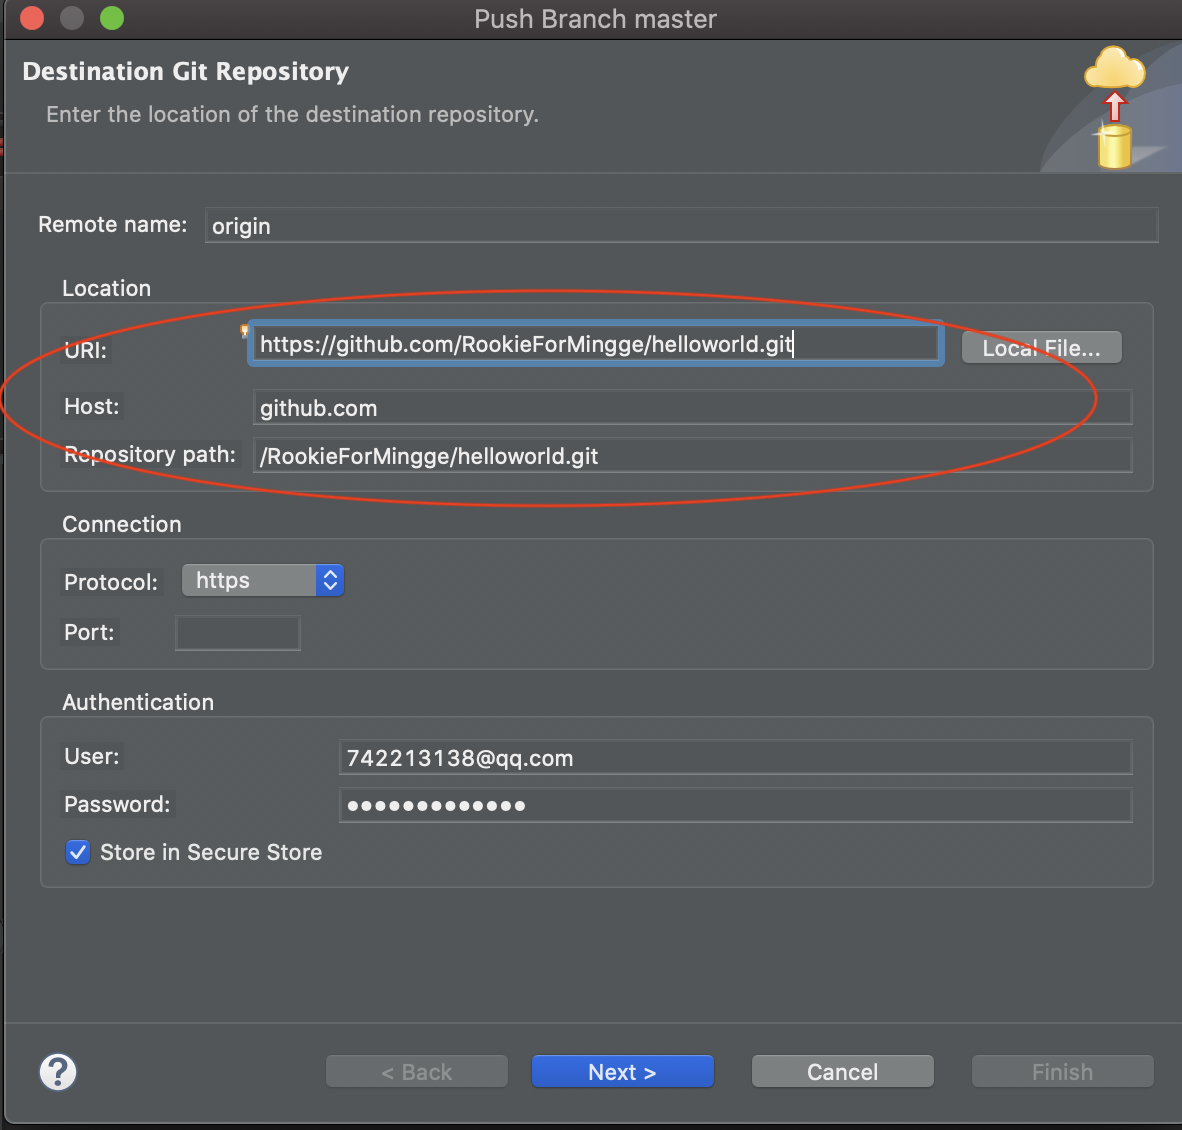
Task: Click the Connection group label
Action: (121, 524)
